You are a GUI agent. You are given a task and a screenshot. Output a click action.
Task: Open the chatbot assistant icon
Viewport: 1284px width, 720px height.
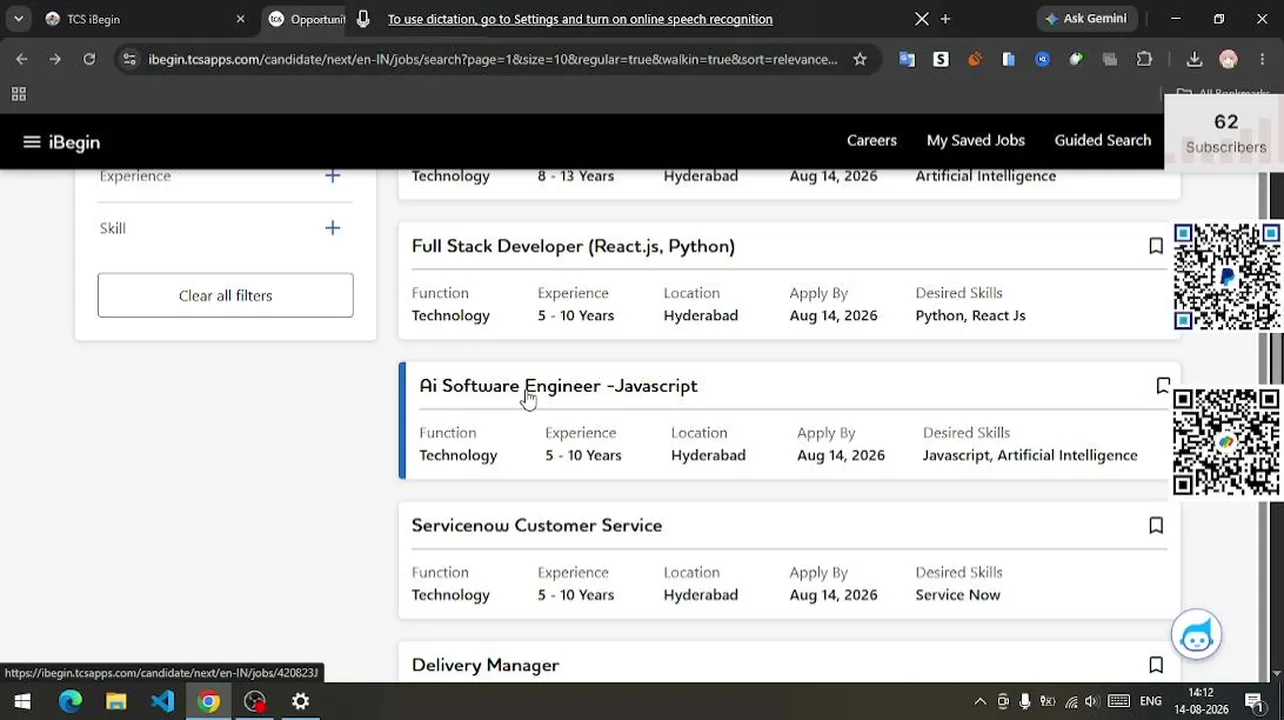coord(1196,634)
